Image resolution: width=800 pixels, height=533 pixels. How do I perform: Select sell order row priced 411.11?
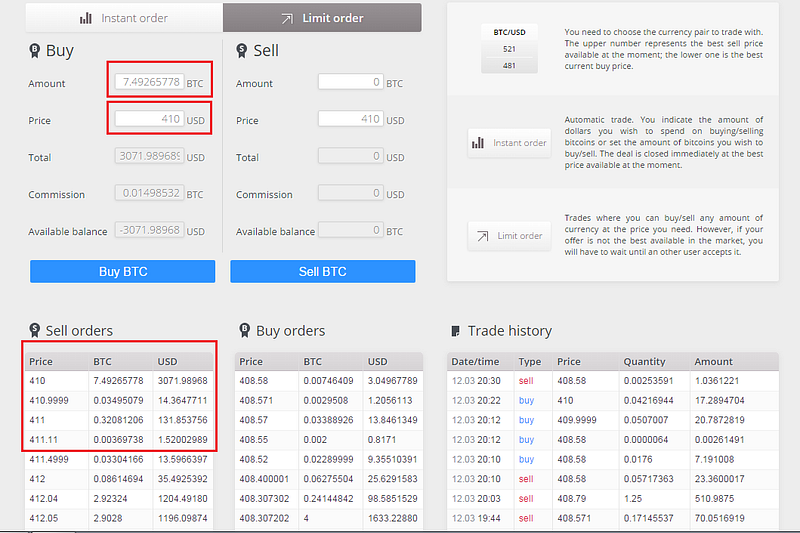tap(119, 440)
